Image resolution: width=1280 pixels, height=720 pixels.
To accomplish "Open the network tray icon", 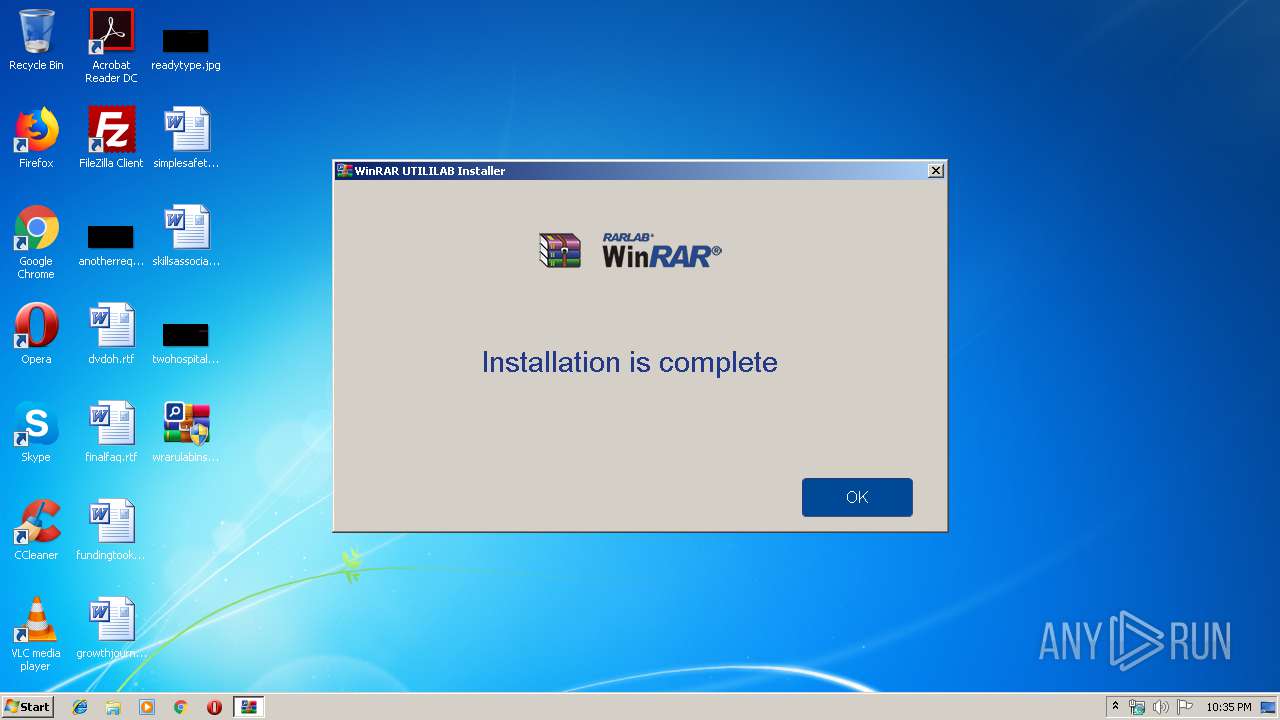I will point(1137,707).
